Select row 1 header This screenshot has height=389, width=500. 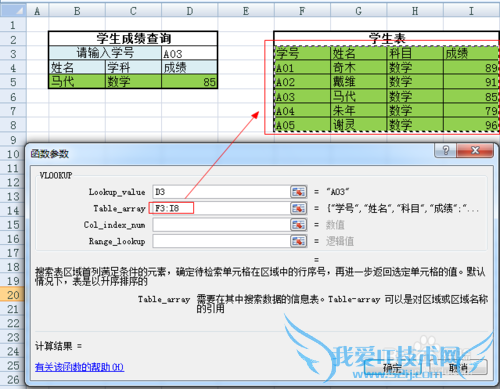click(x=13, y=25)
